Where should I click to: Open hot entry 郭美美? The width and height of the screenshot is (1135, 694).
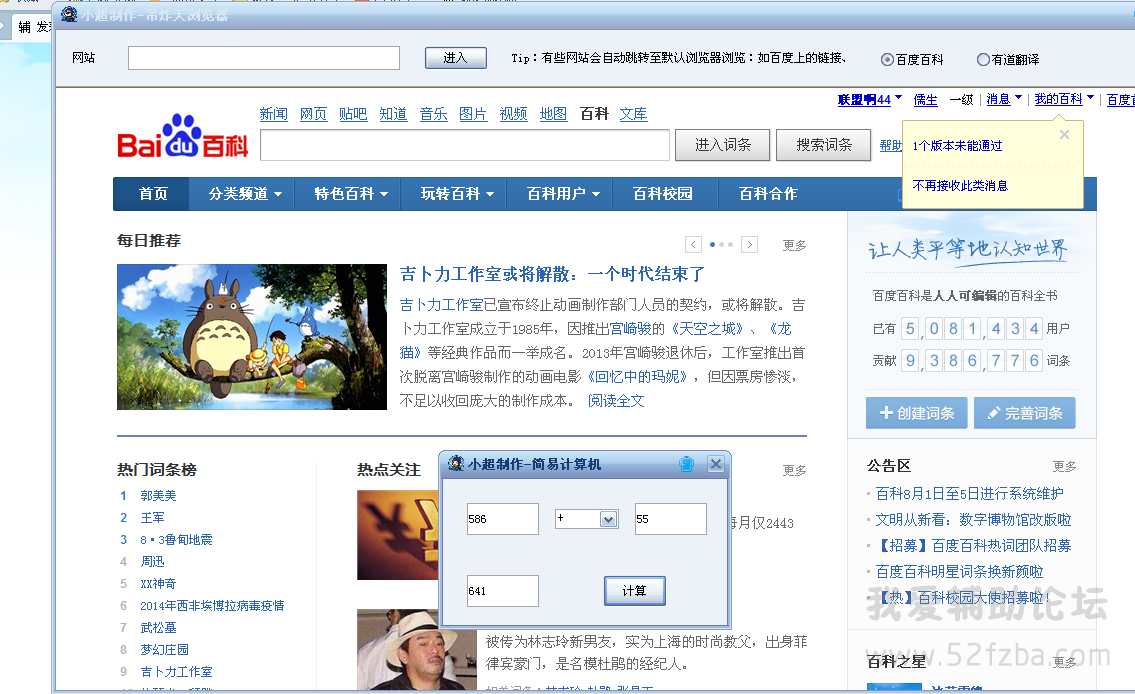click(x=159, y=496)
